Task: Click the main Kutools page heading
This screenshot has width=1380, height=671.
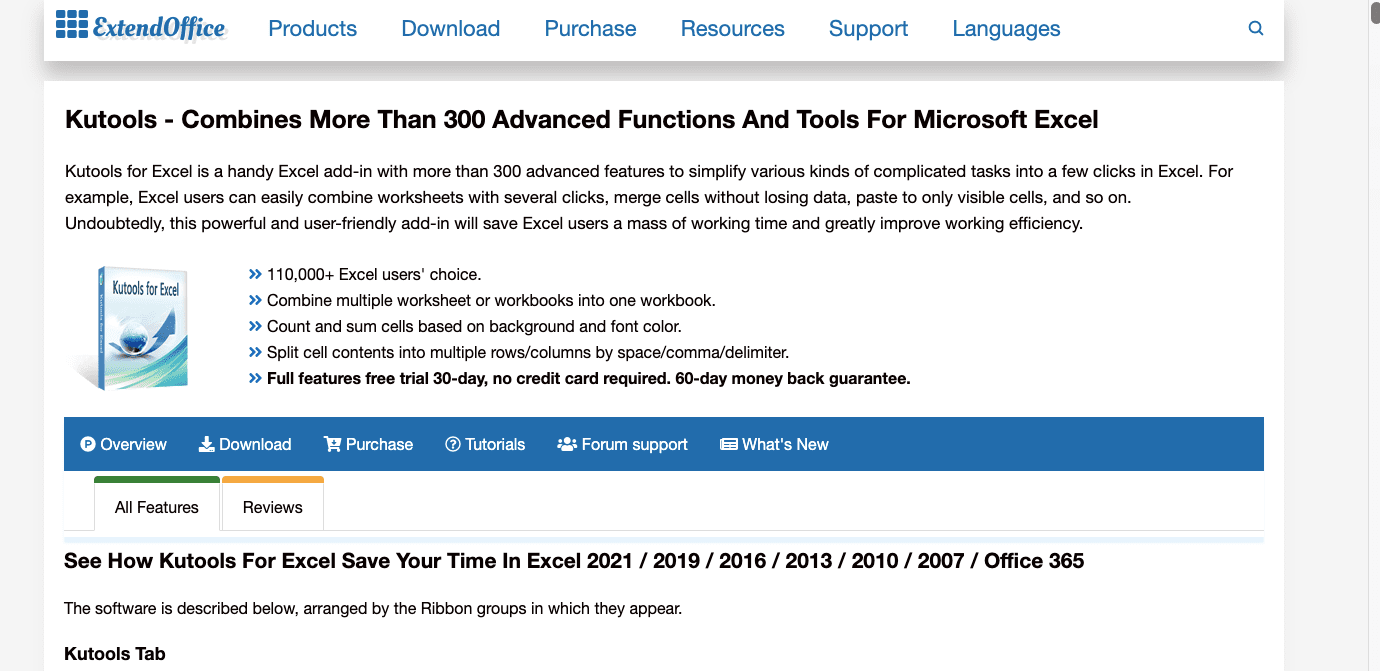Action: click(582, 120)
